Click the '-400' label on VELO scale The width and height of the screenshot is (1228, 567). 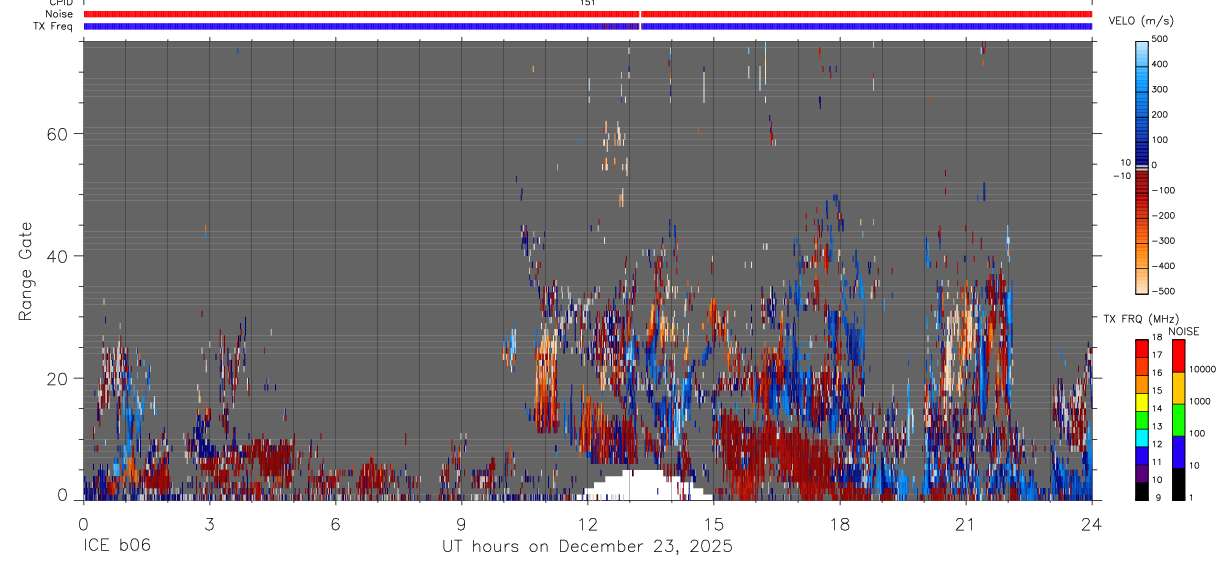(x=1161, y=266)
